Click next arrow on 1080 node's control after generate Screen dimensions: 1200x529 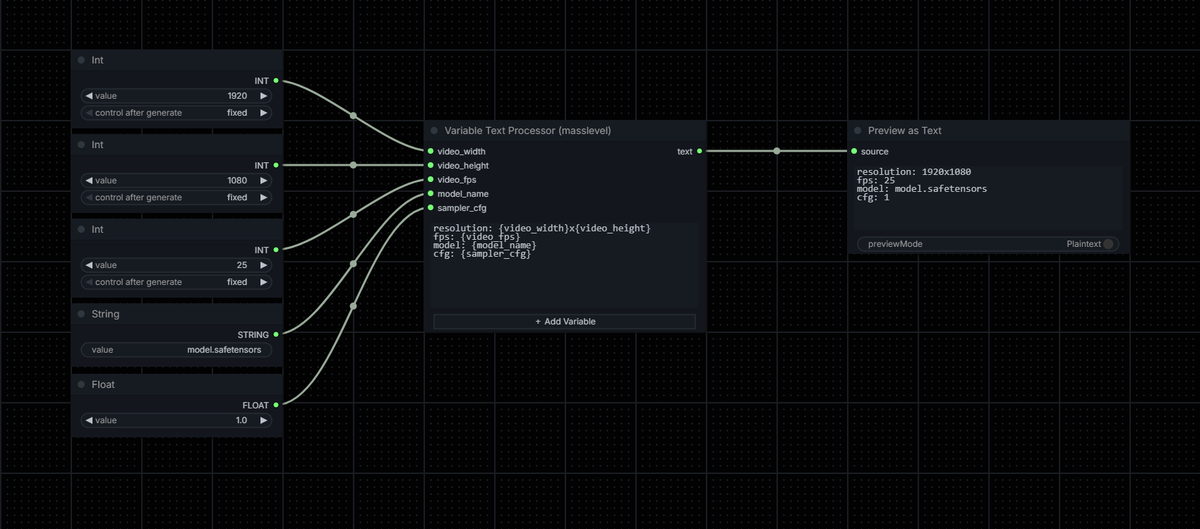pos(264,198)
